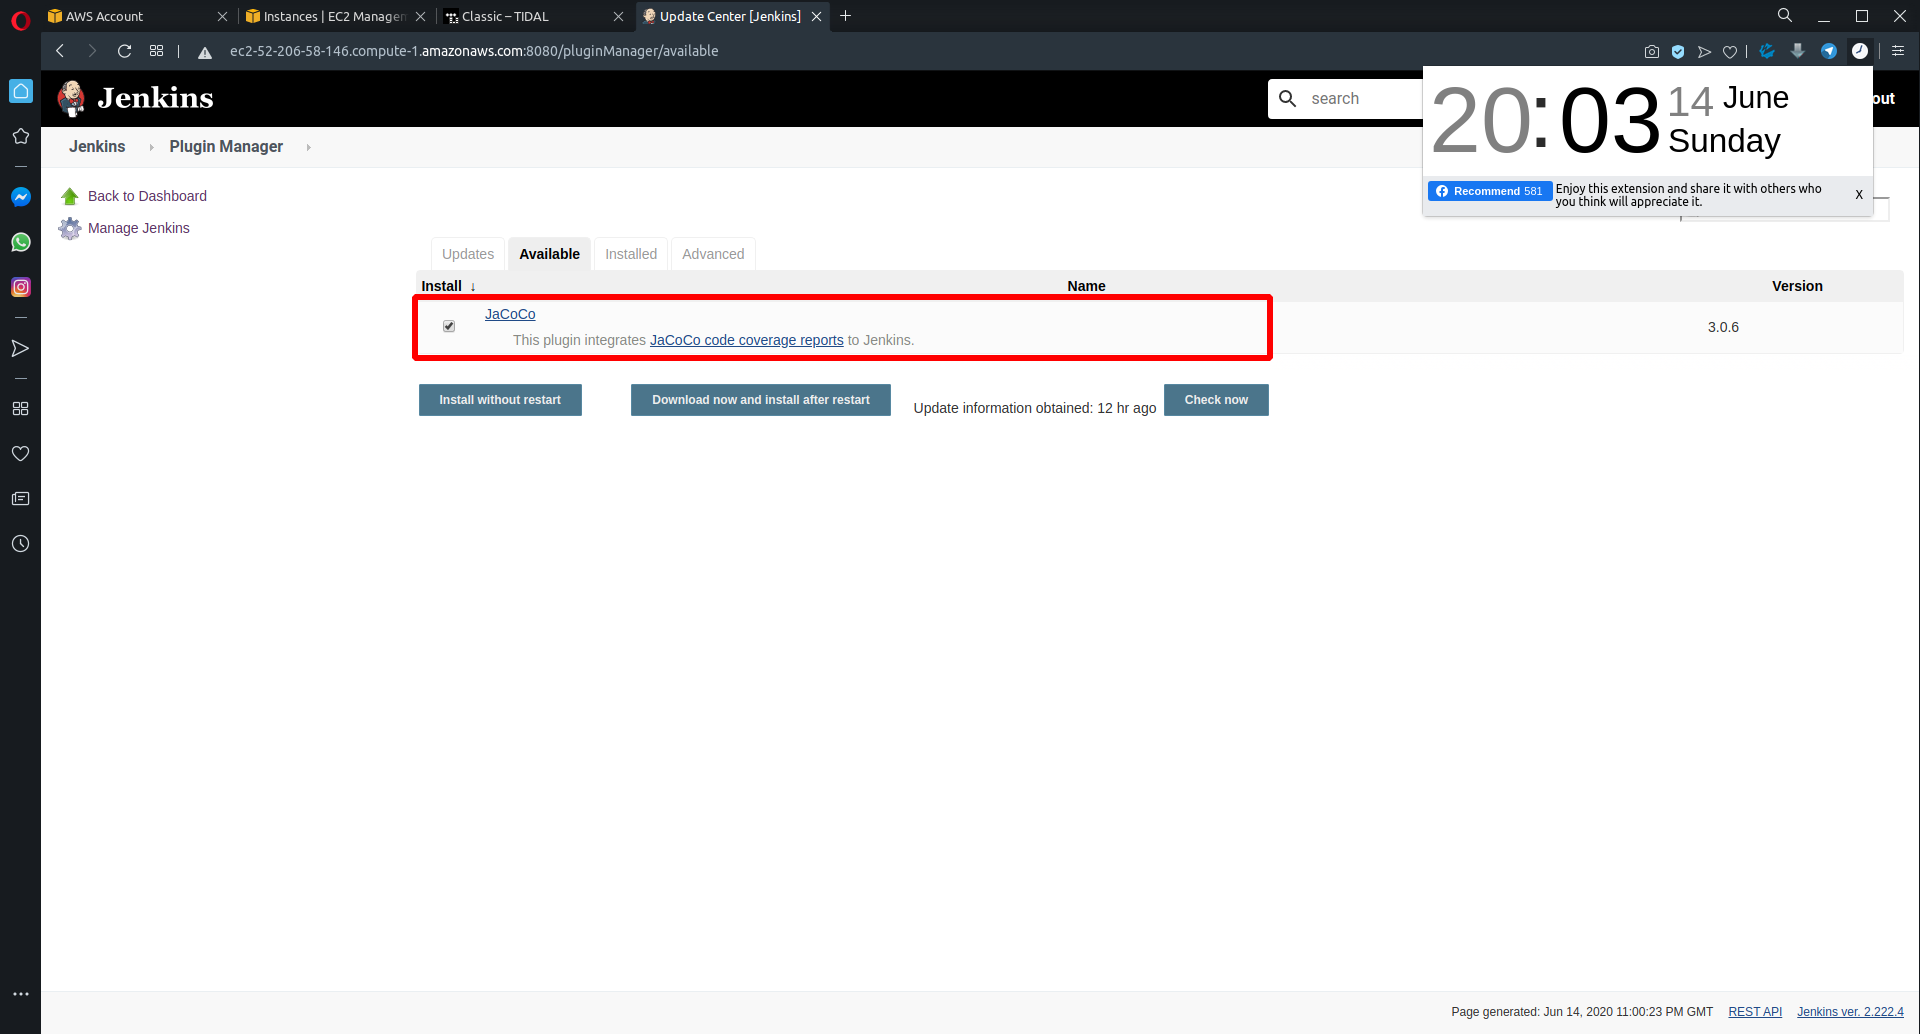Open the heart Pinboards icon in sidebar
1920x1034 pixels.
click(20, 454)
